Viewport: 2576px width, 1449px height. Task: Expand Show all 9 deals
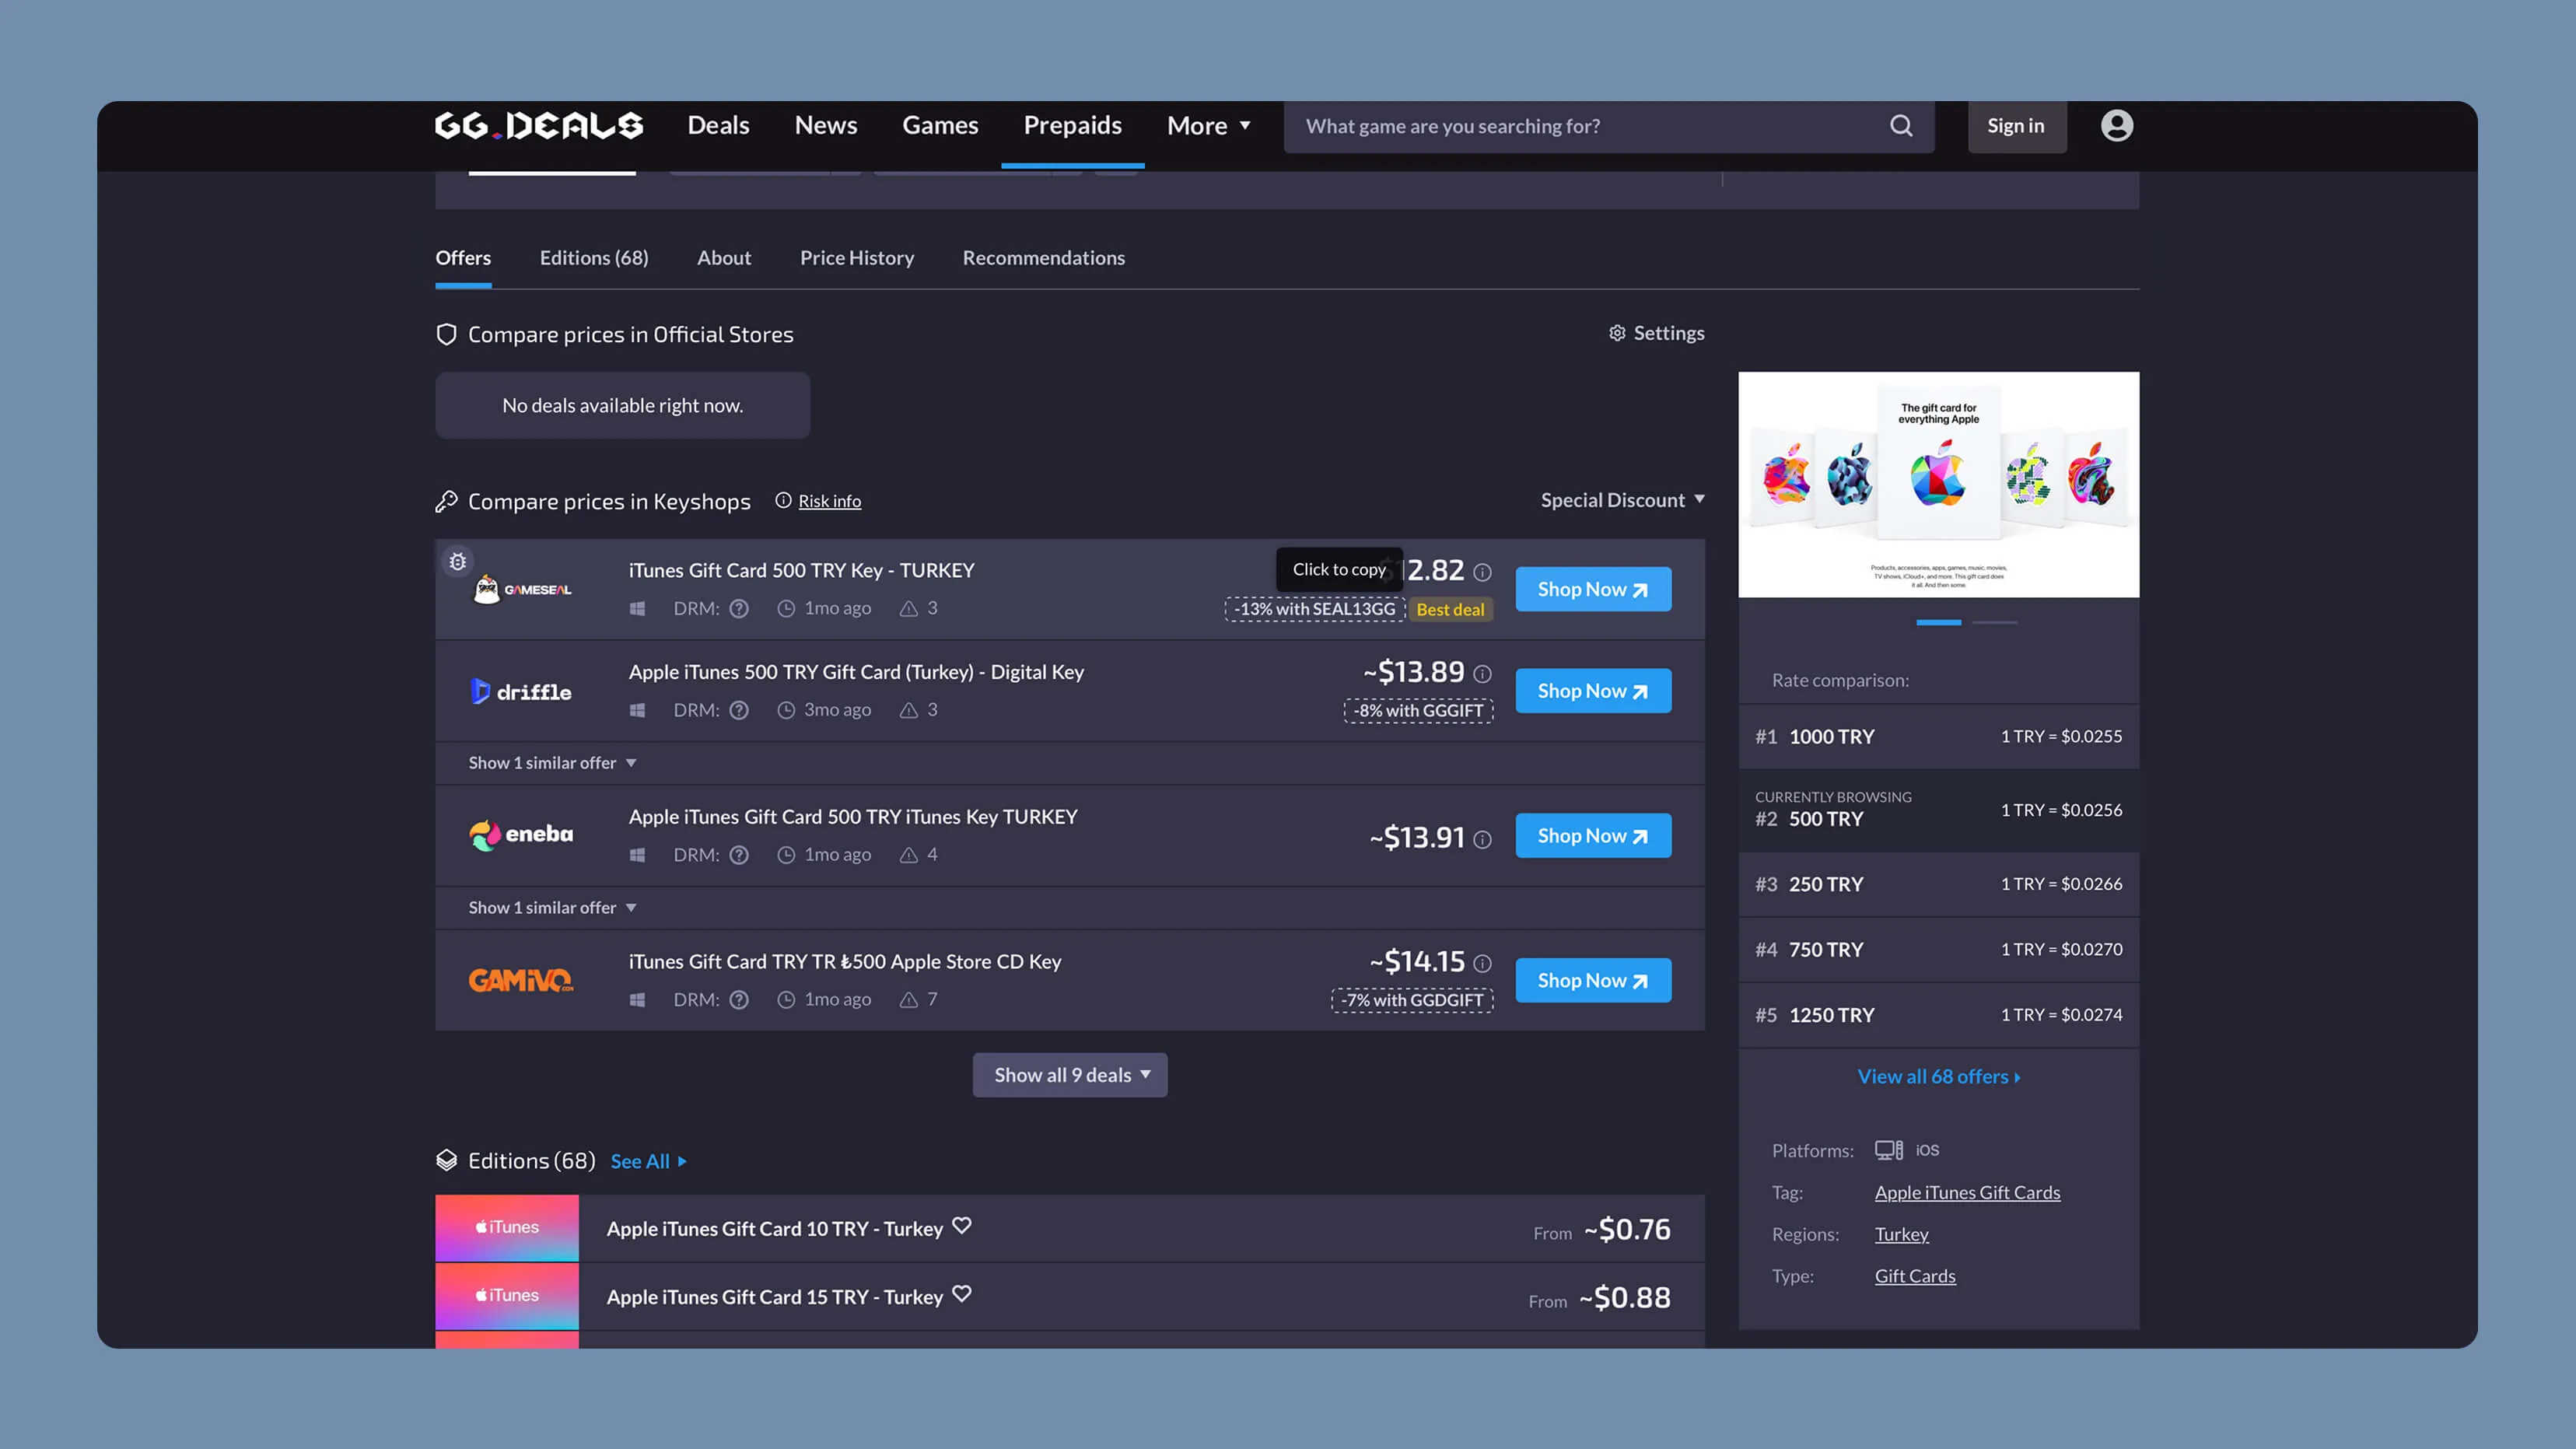(1069, 1075)
